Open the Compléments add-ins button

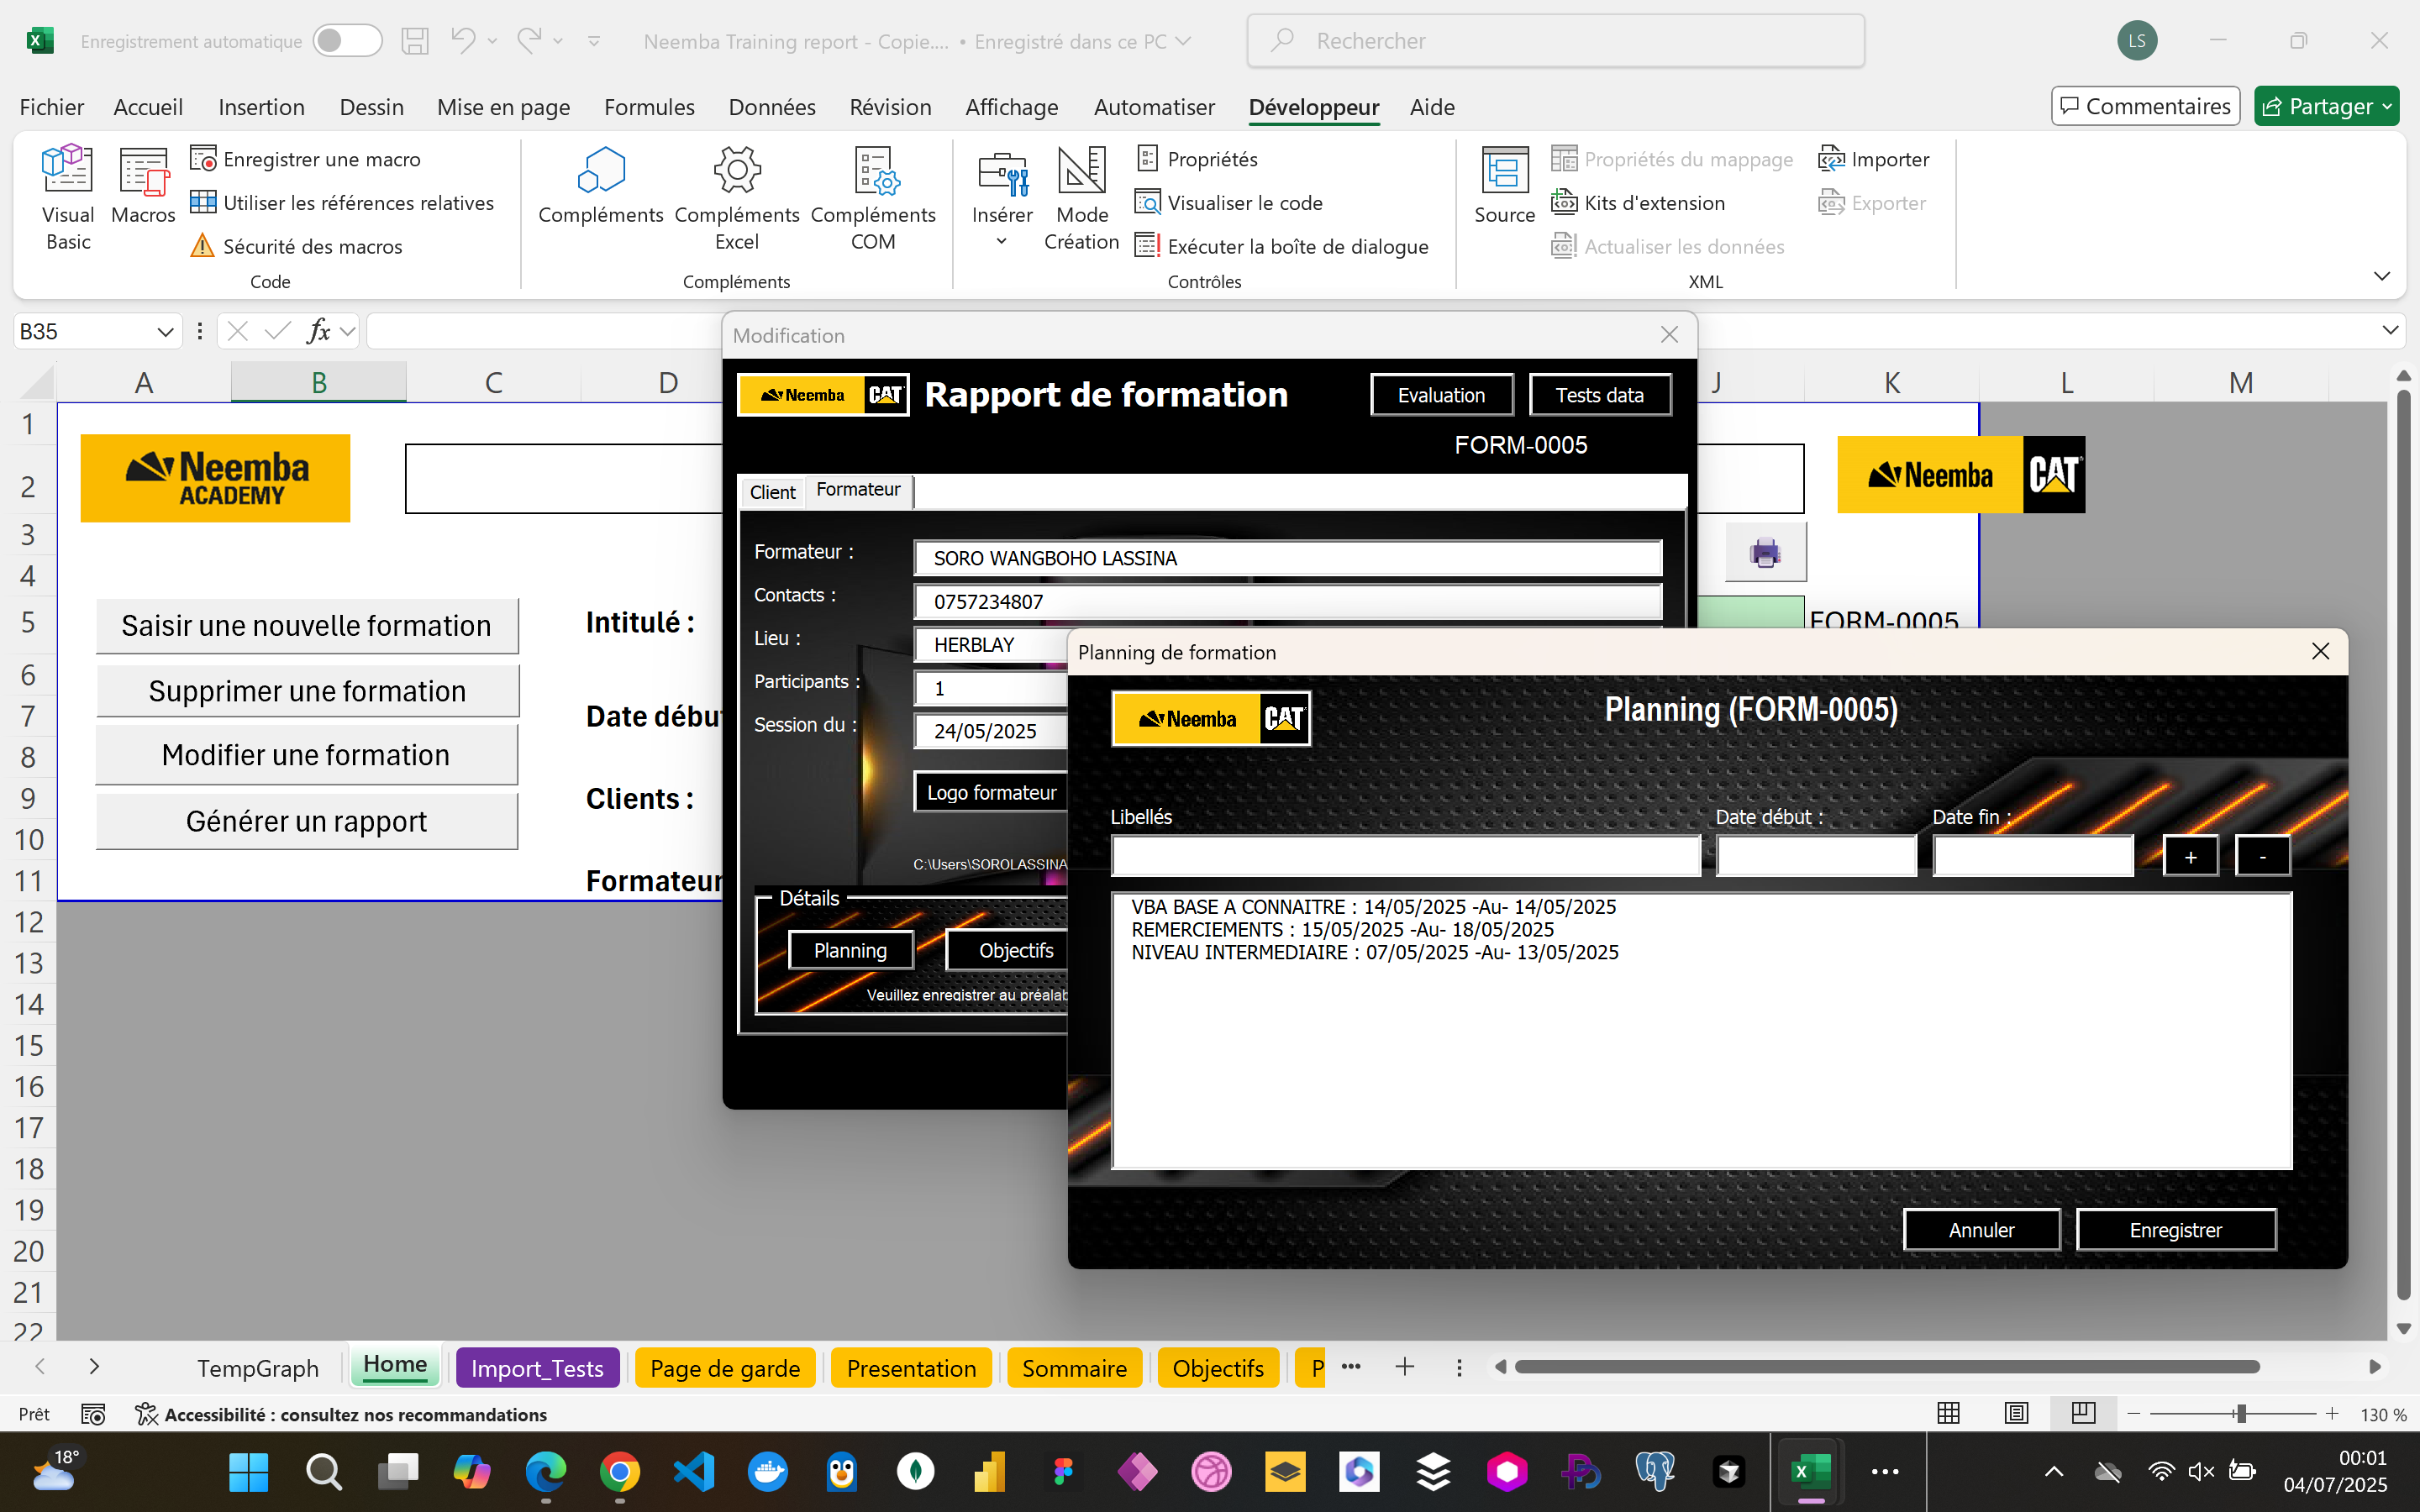[600, 186]
